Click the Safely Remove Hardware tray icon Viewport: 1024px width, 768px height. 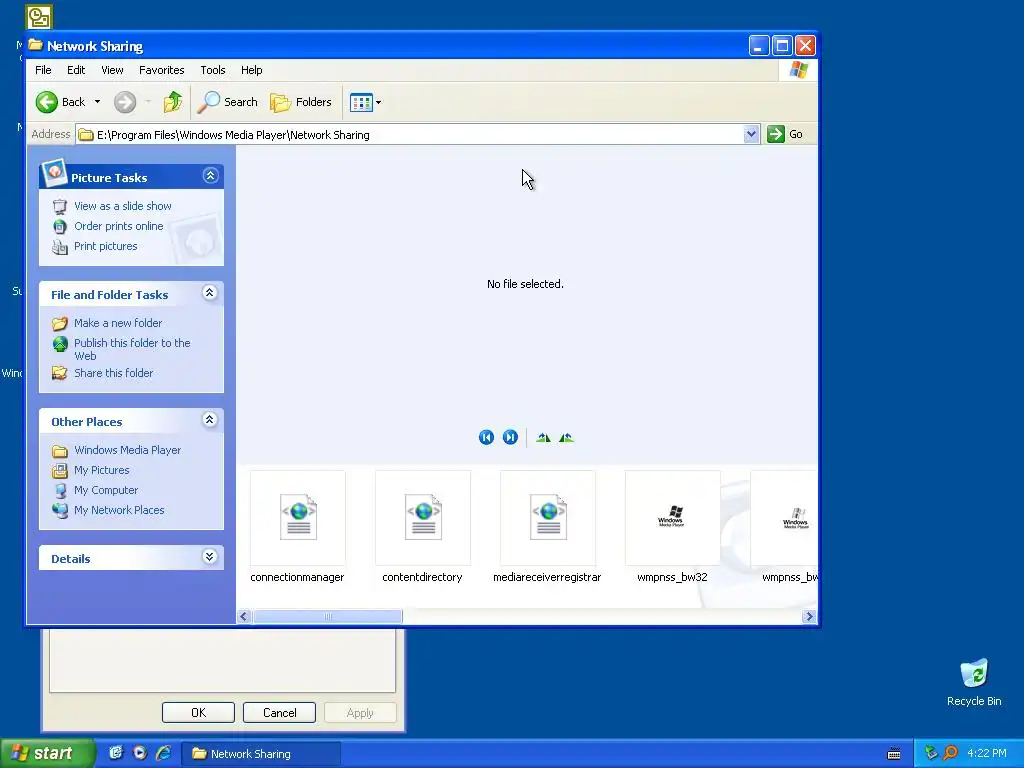(931, 753)
